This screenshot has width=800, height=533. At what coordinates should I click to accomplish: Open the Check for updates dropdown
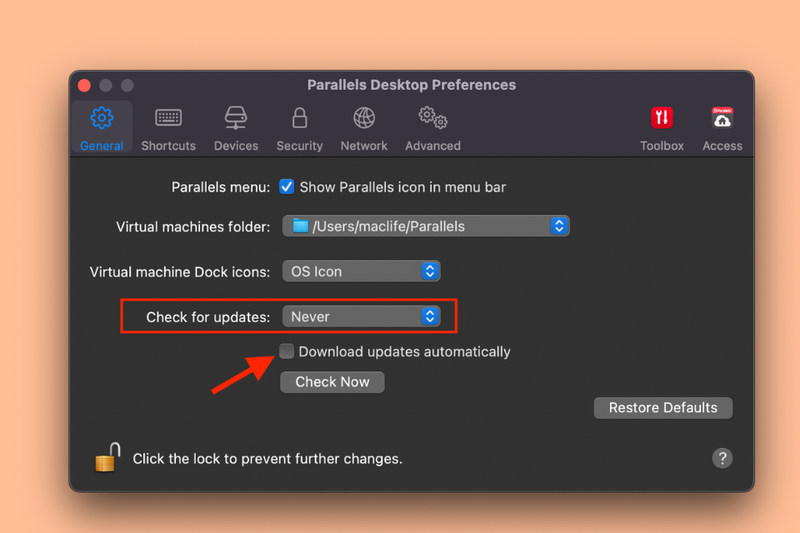pos(361,317)
